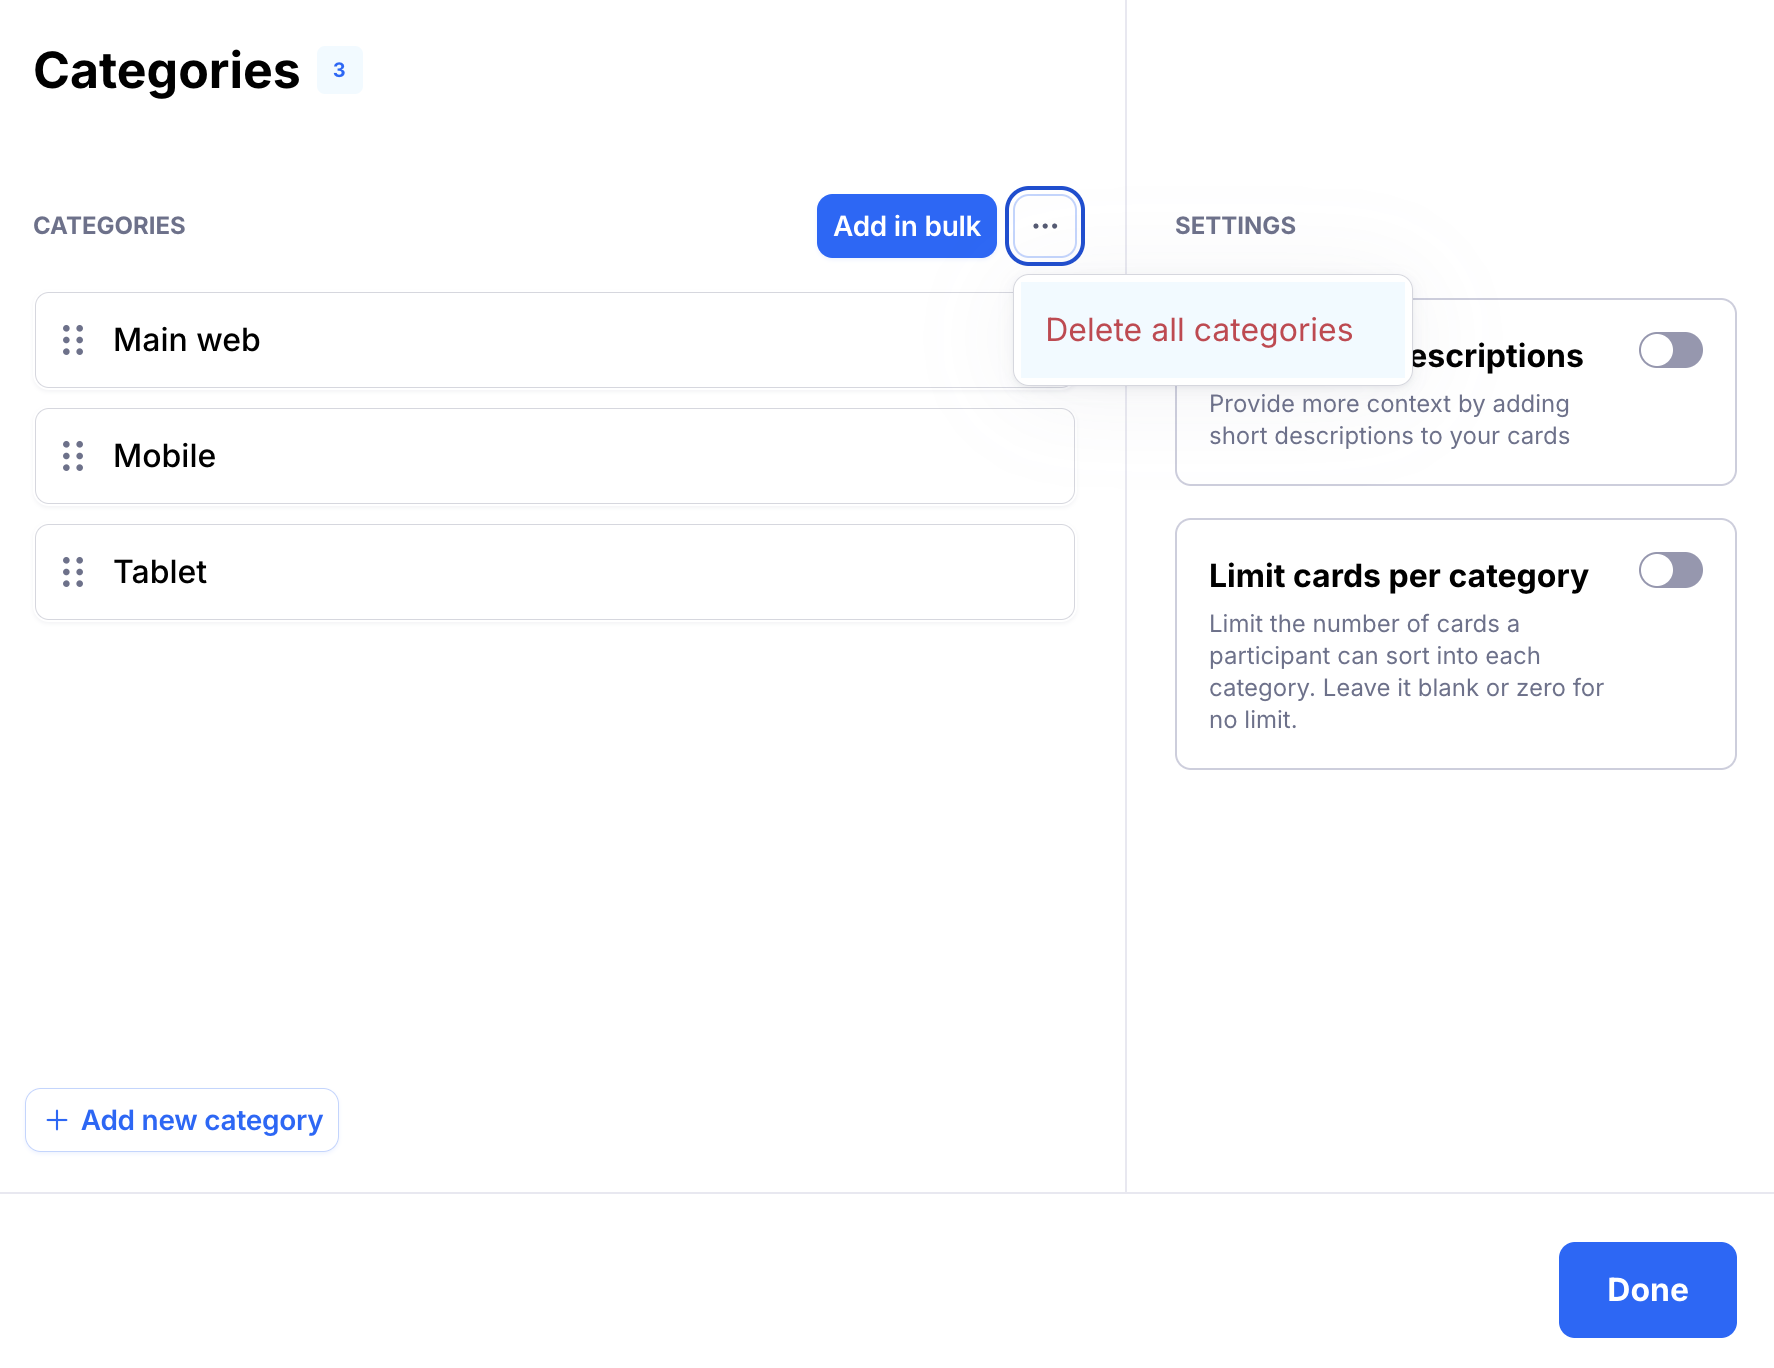Click the CATEGORIES section label
Image resolution: width=1774 pixels, height=1368 pixels.
click(109, 226)
